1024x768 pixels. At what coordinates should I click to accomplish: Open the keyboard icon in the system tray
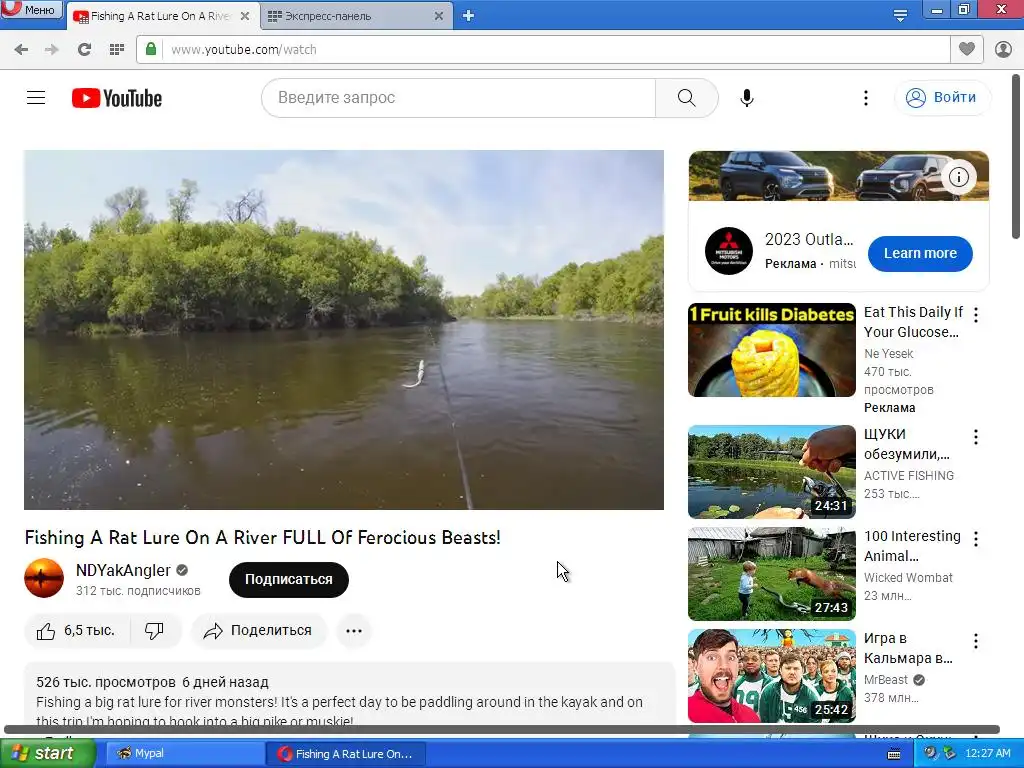click(x=894, y=754)
